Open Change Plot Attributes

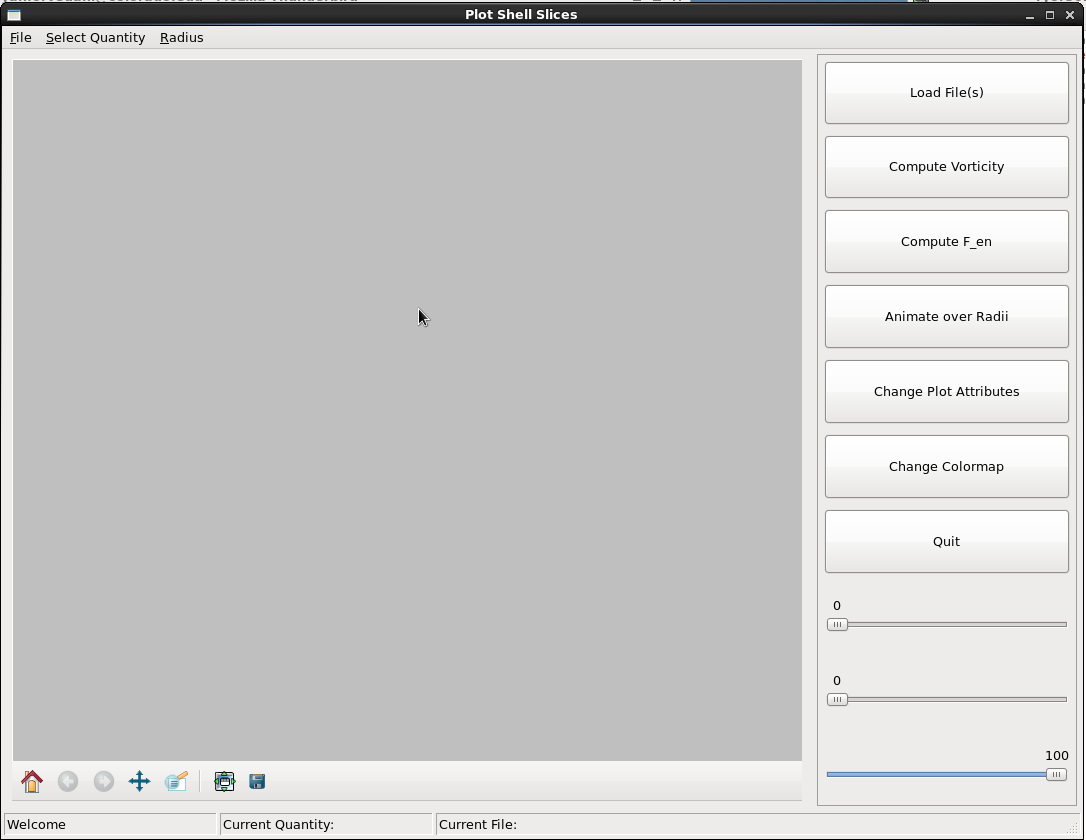coord(946,391)
